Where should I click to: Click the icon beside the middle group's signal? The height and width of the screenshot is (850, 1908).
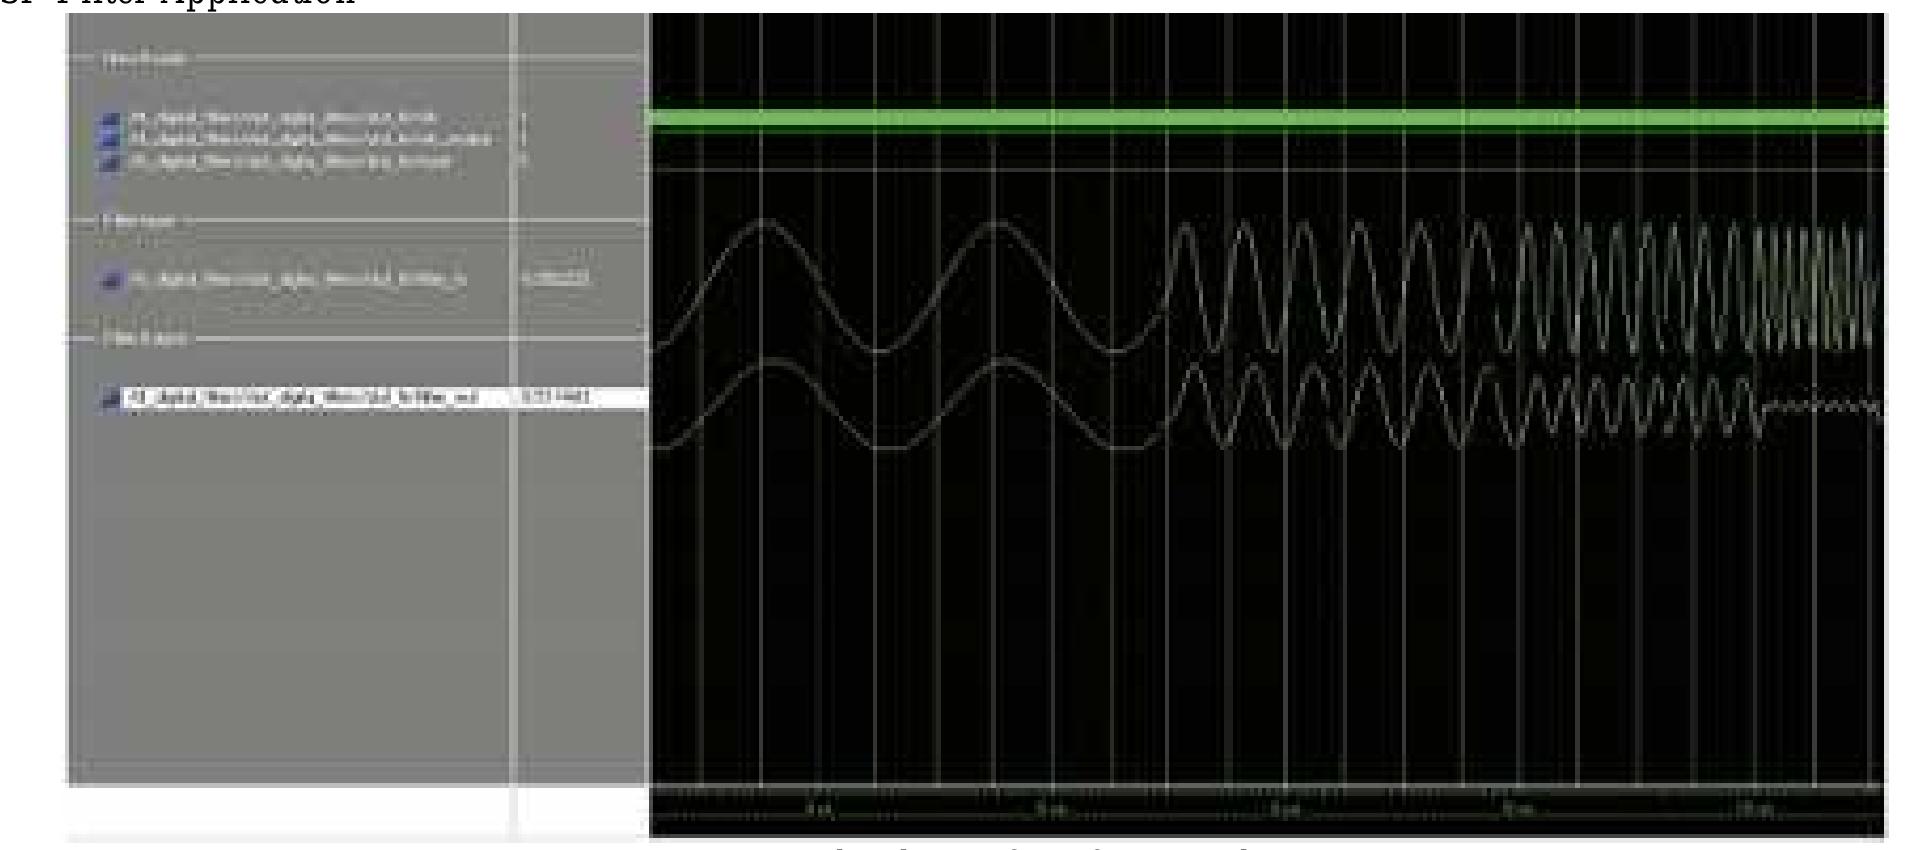[x=112, y=280]
